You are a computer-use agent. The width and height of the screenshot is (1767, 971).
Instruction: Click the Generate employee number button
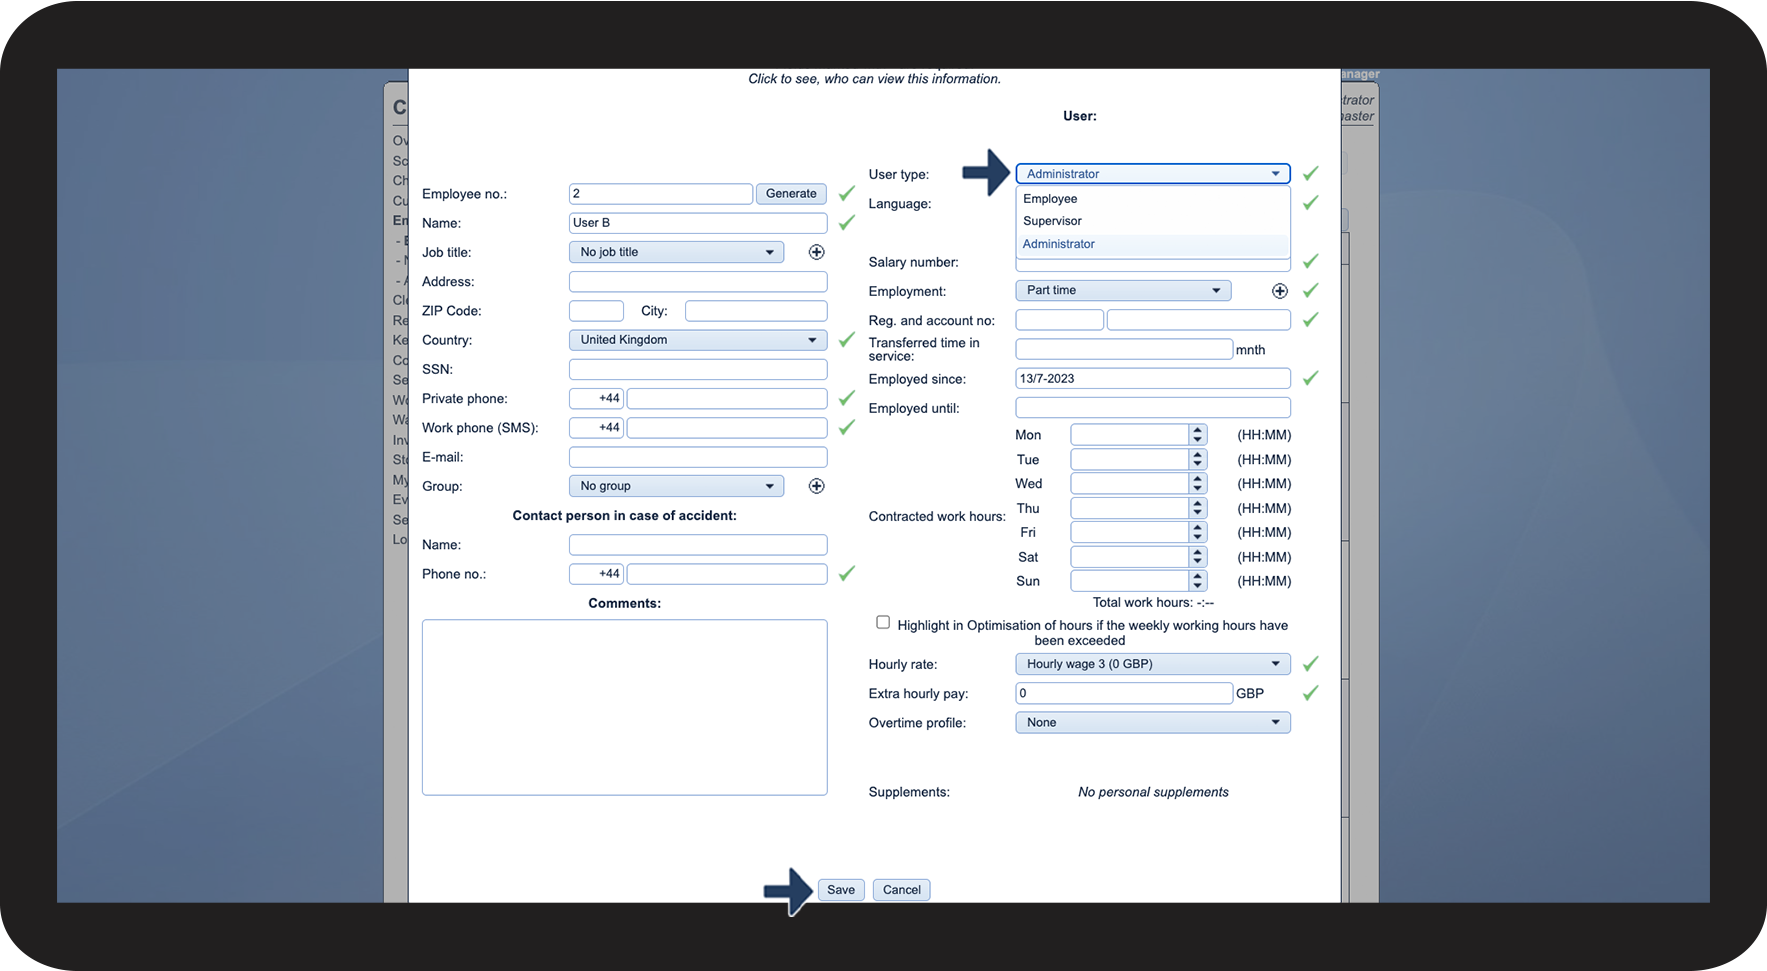pyautogui.click(x=791, y=194)
